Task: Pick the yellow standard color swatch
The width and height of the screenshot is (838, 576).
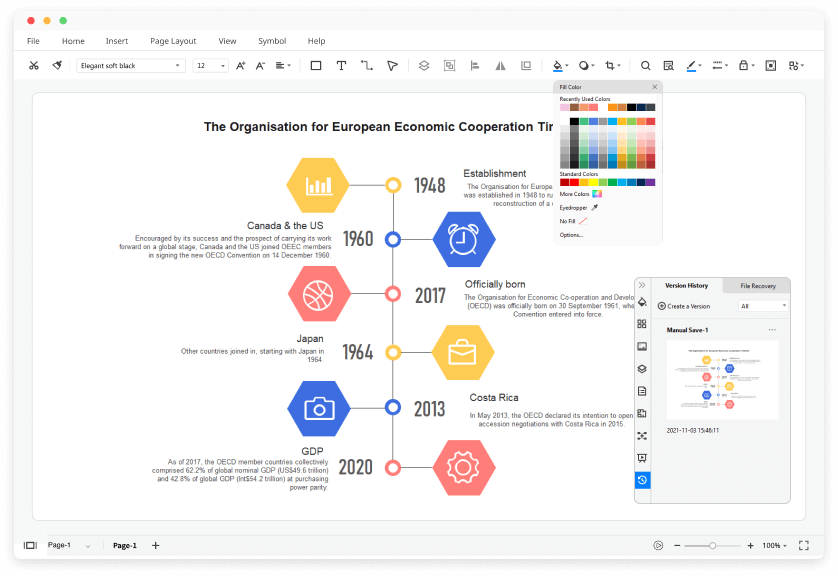Action: click(593, 182)
